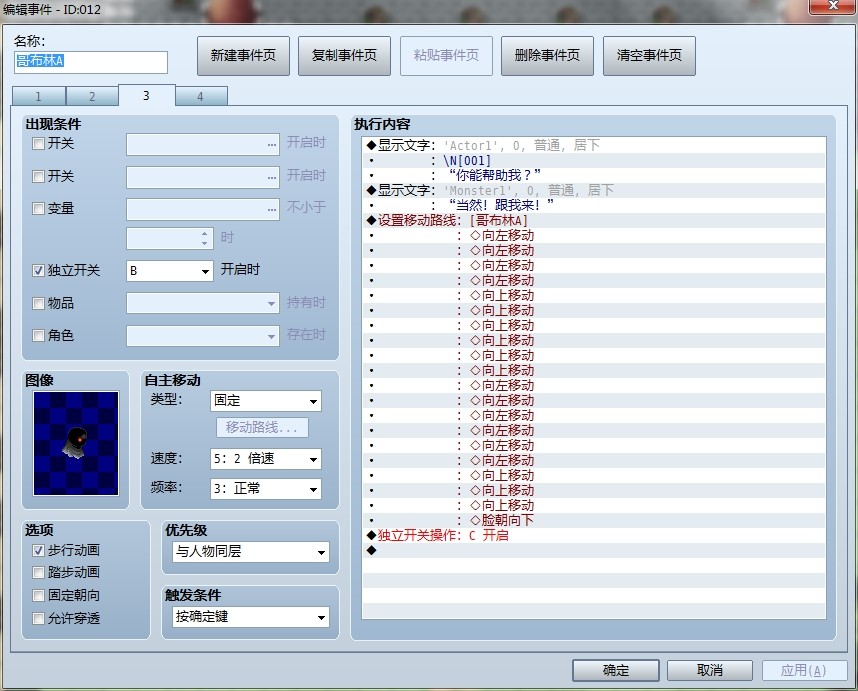Enable the 角色 condition checkbox
Screen dimensions: 858x691
click(38, 335)
